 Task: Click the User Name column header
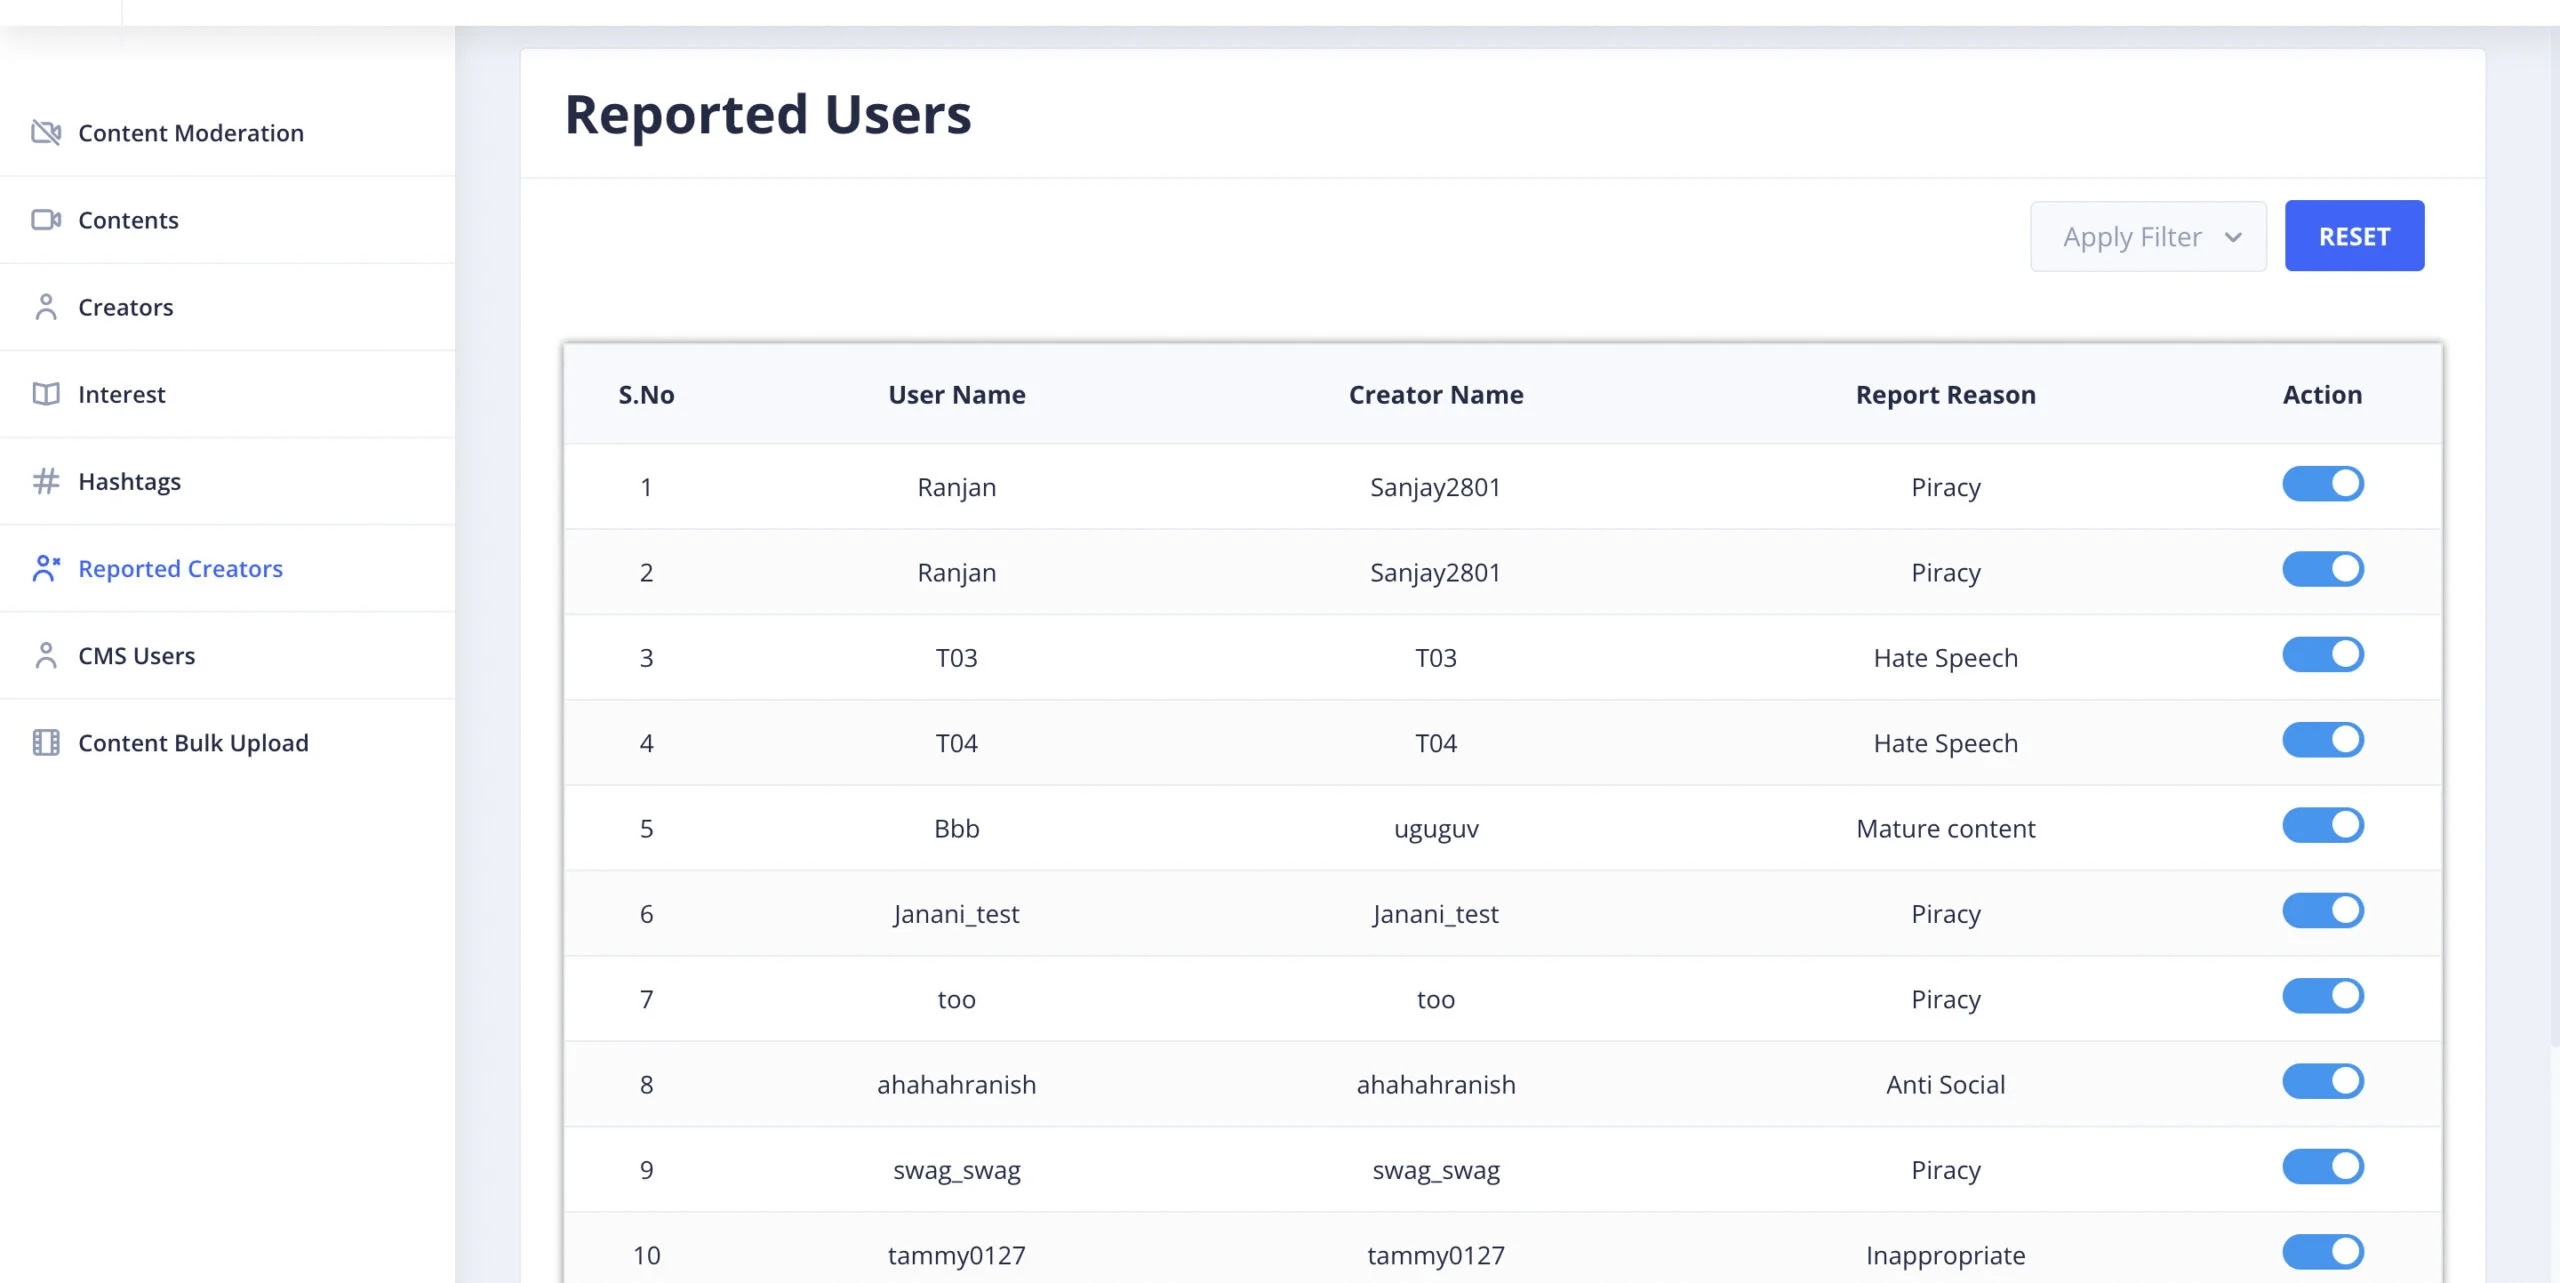tap(955, 394)
